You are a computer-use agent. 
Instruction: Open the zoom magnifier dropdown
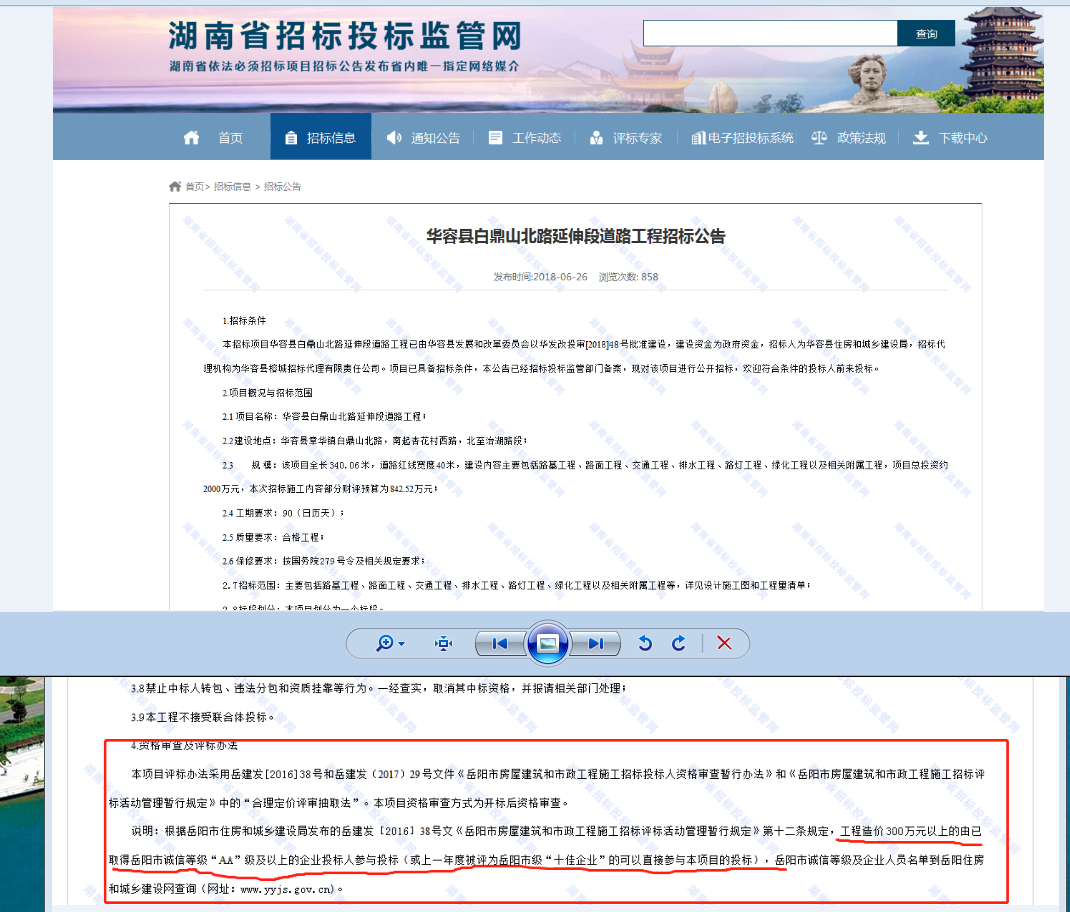coord(390,643)
